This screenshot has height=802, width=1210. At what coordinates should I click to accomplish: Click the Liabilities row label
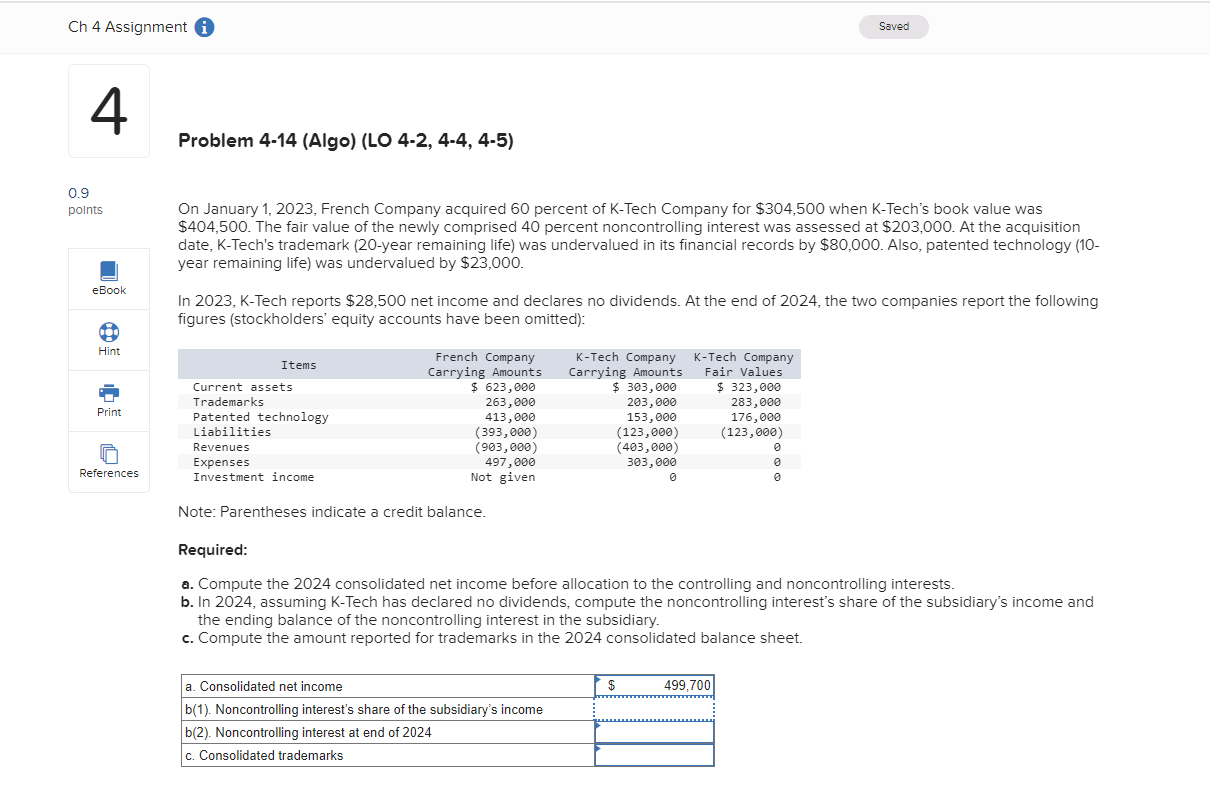232,432
